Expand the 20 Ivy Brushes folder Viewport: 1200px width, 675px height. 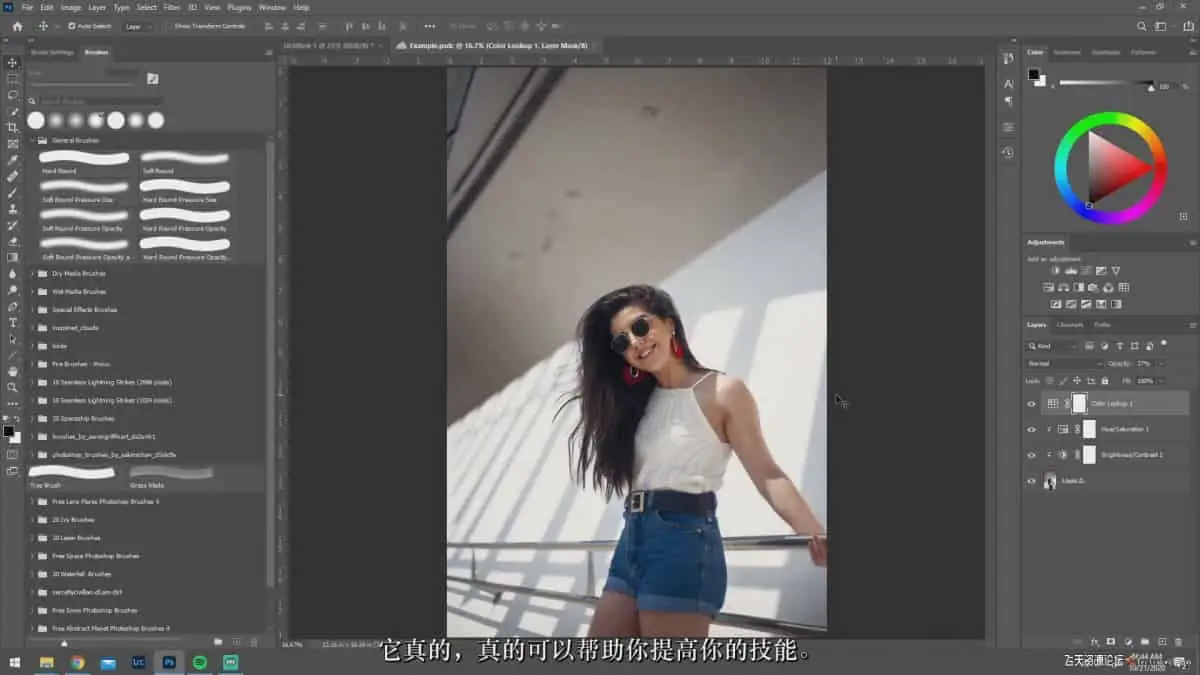tap(32, 520)
